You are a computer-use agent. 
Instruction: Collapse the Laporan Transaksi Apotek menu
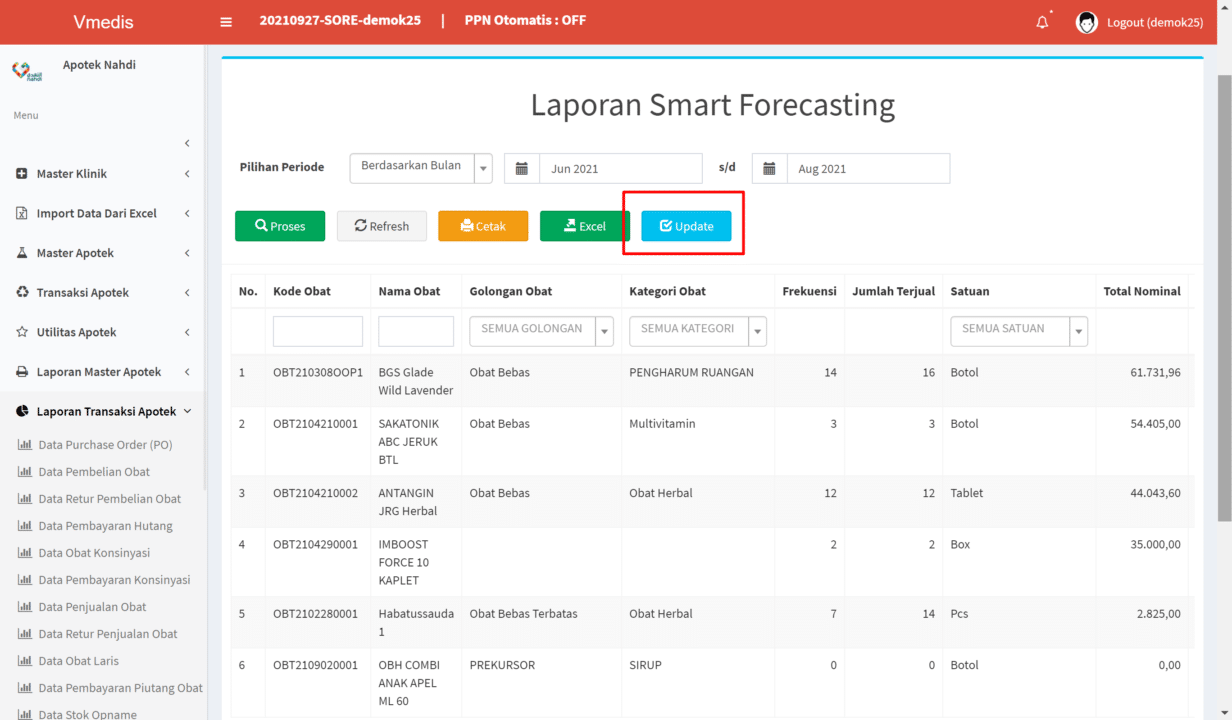pos(187,411)
